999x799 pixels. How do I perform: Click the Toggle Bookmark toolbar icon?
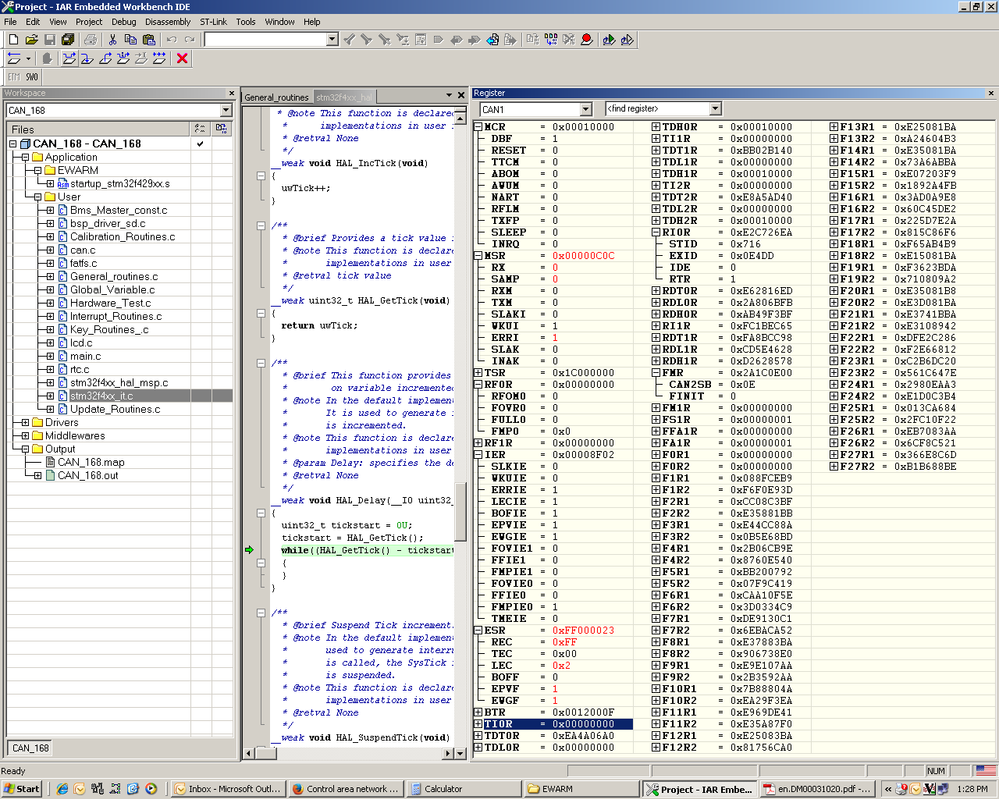coord(438,40)
